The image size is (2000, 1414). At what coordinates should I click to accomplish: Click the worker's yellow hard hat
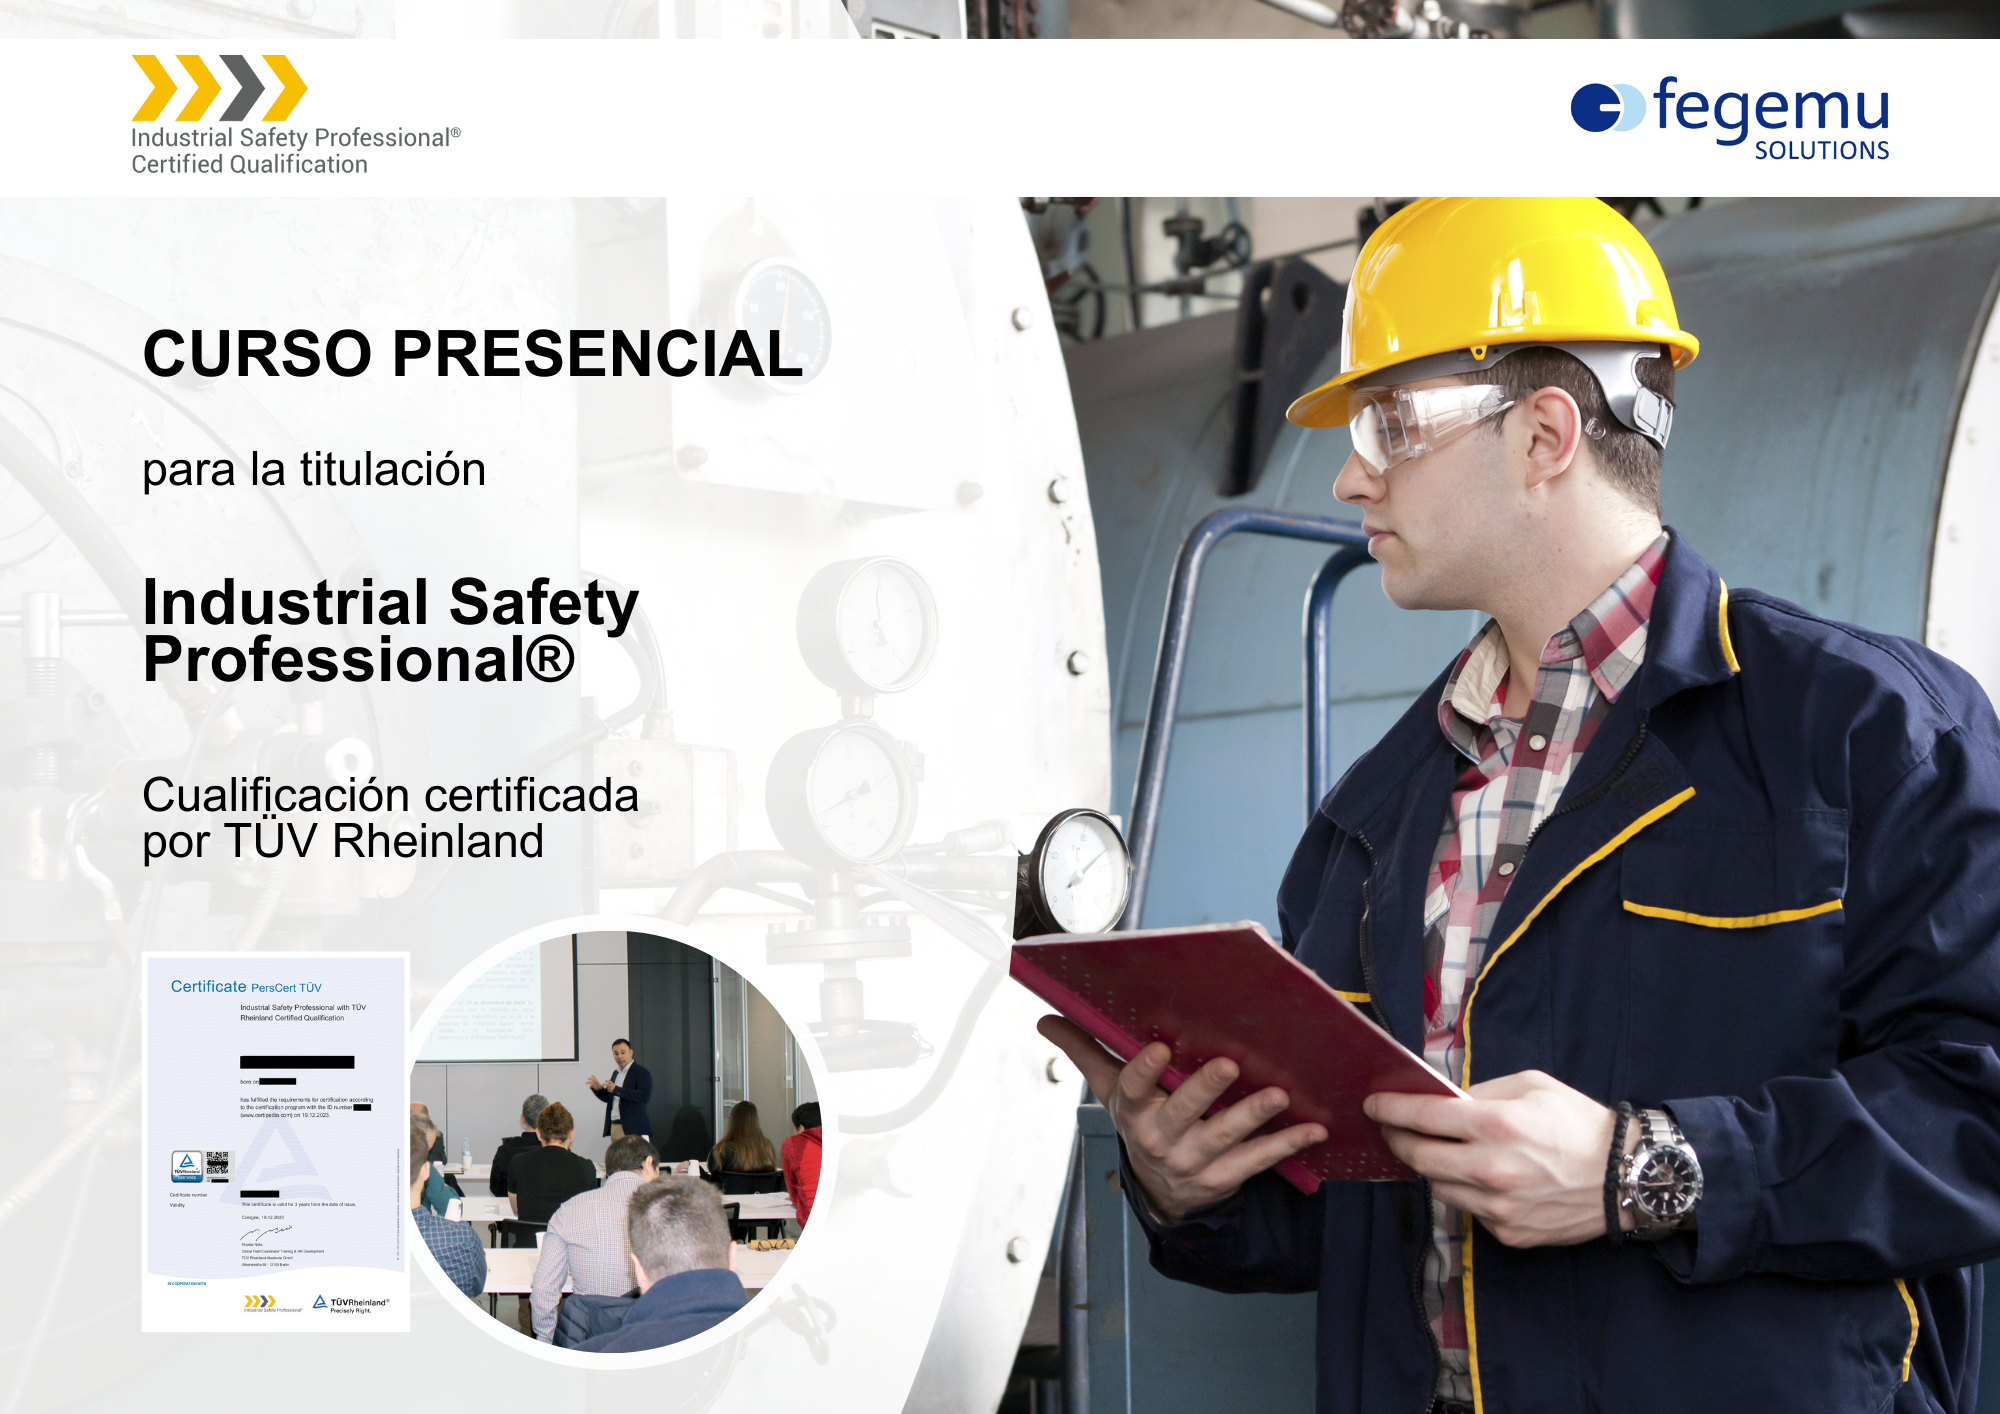point(1492,310)
